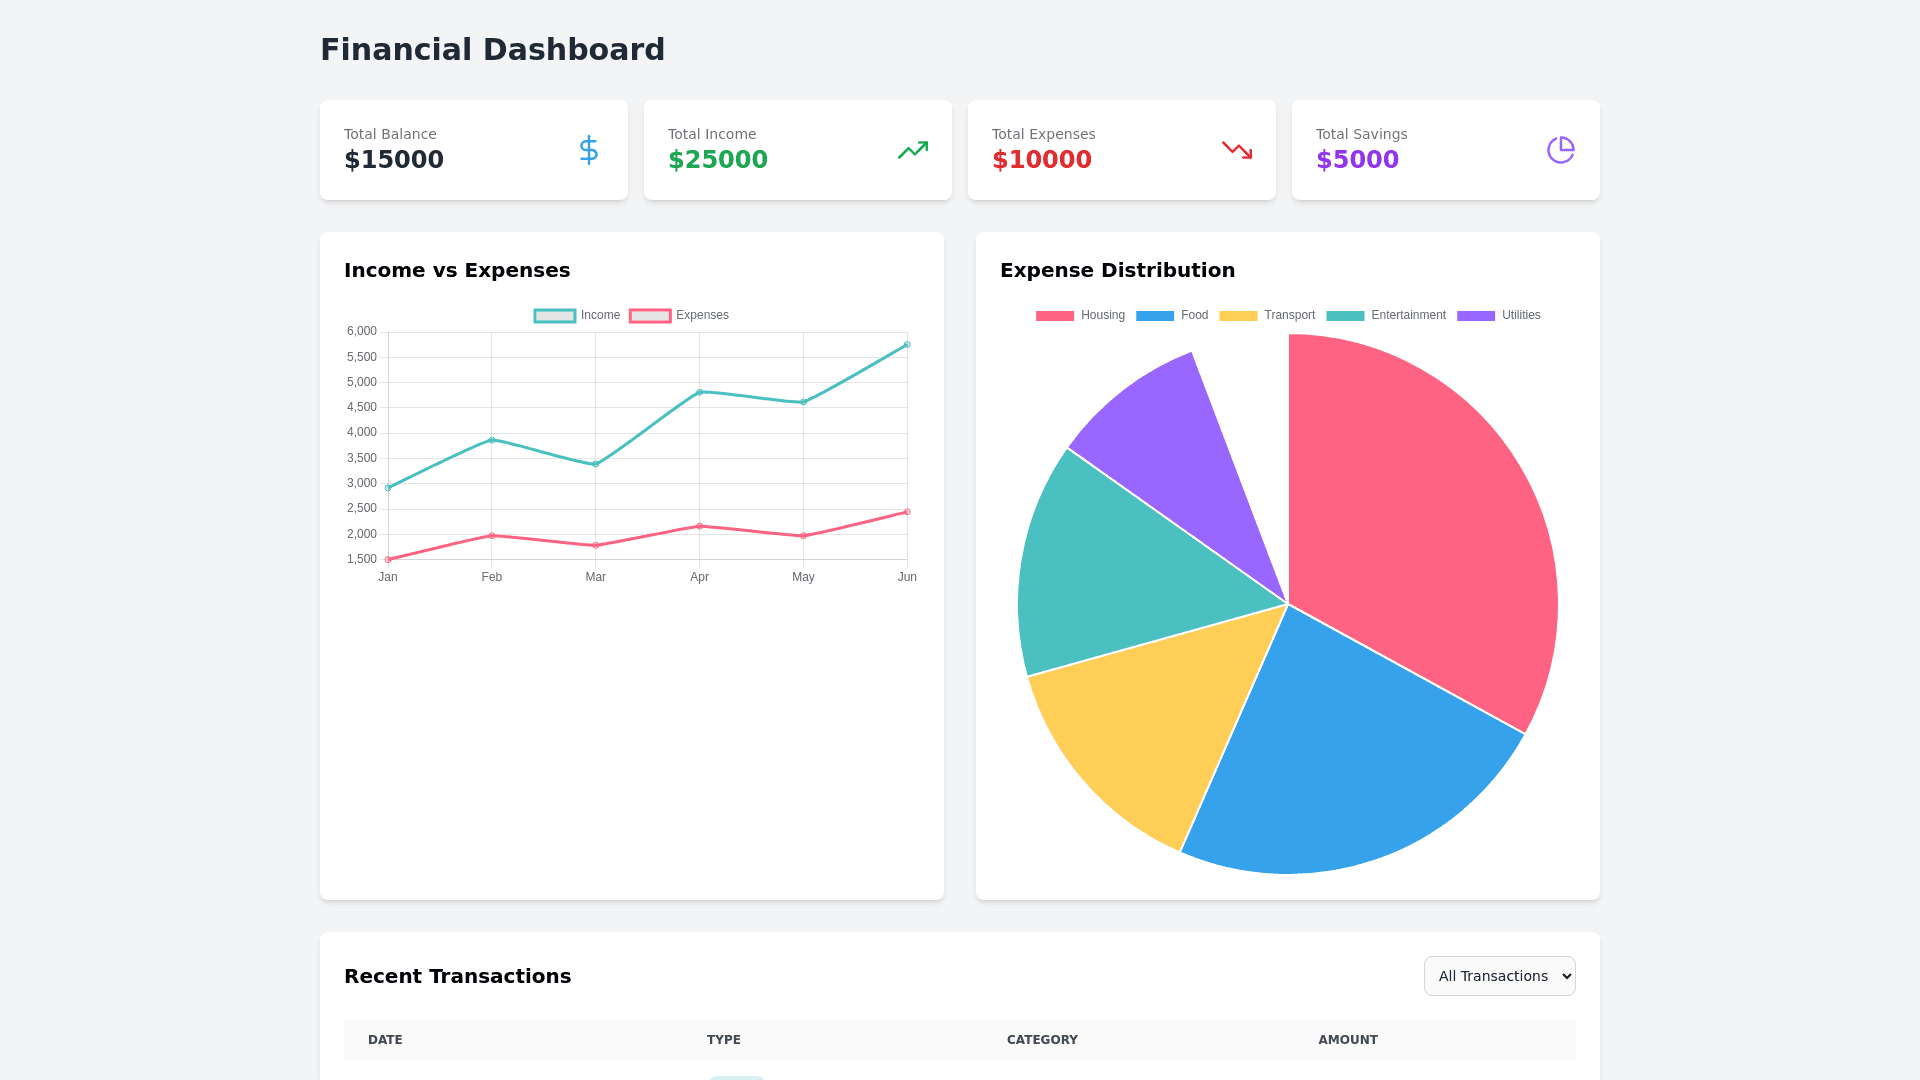Toggle Food legend item in Expense Distribution
1920x1080 pixels.
(1172, 315)
